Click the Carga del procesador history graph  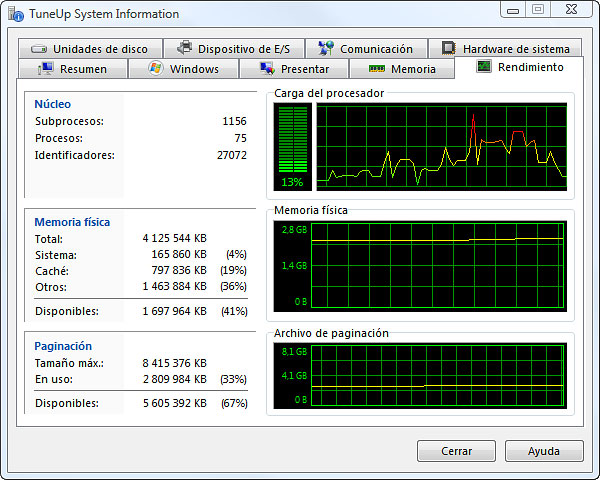pos(441,146)
